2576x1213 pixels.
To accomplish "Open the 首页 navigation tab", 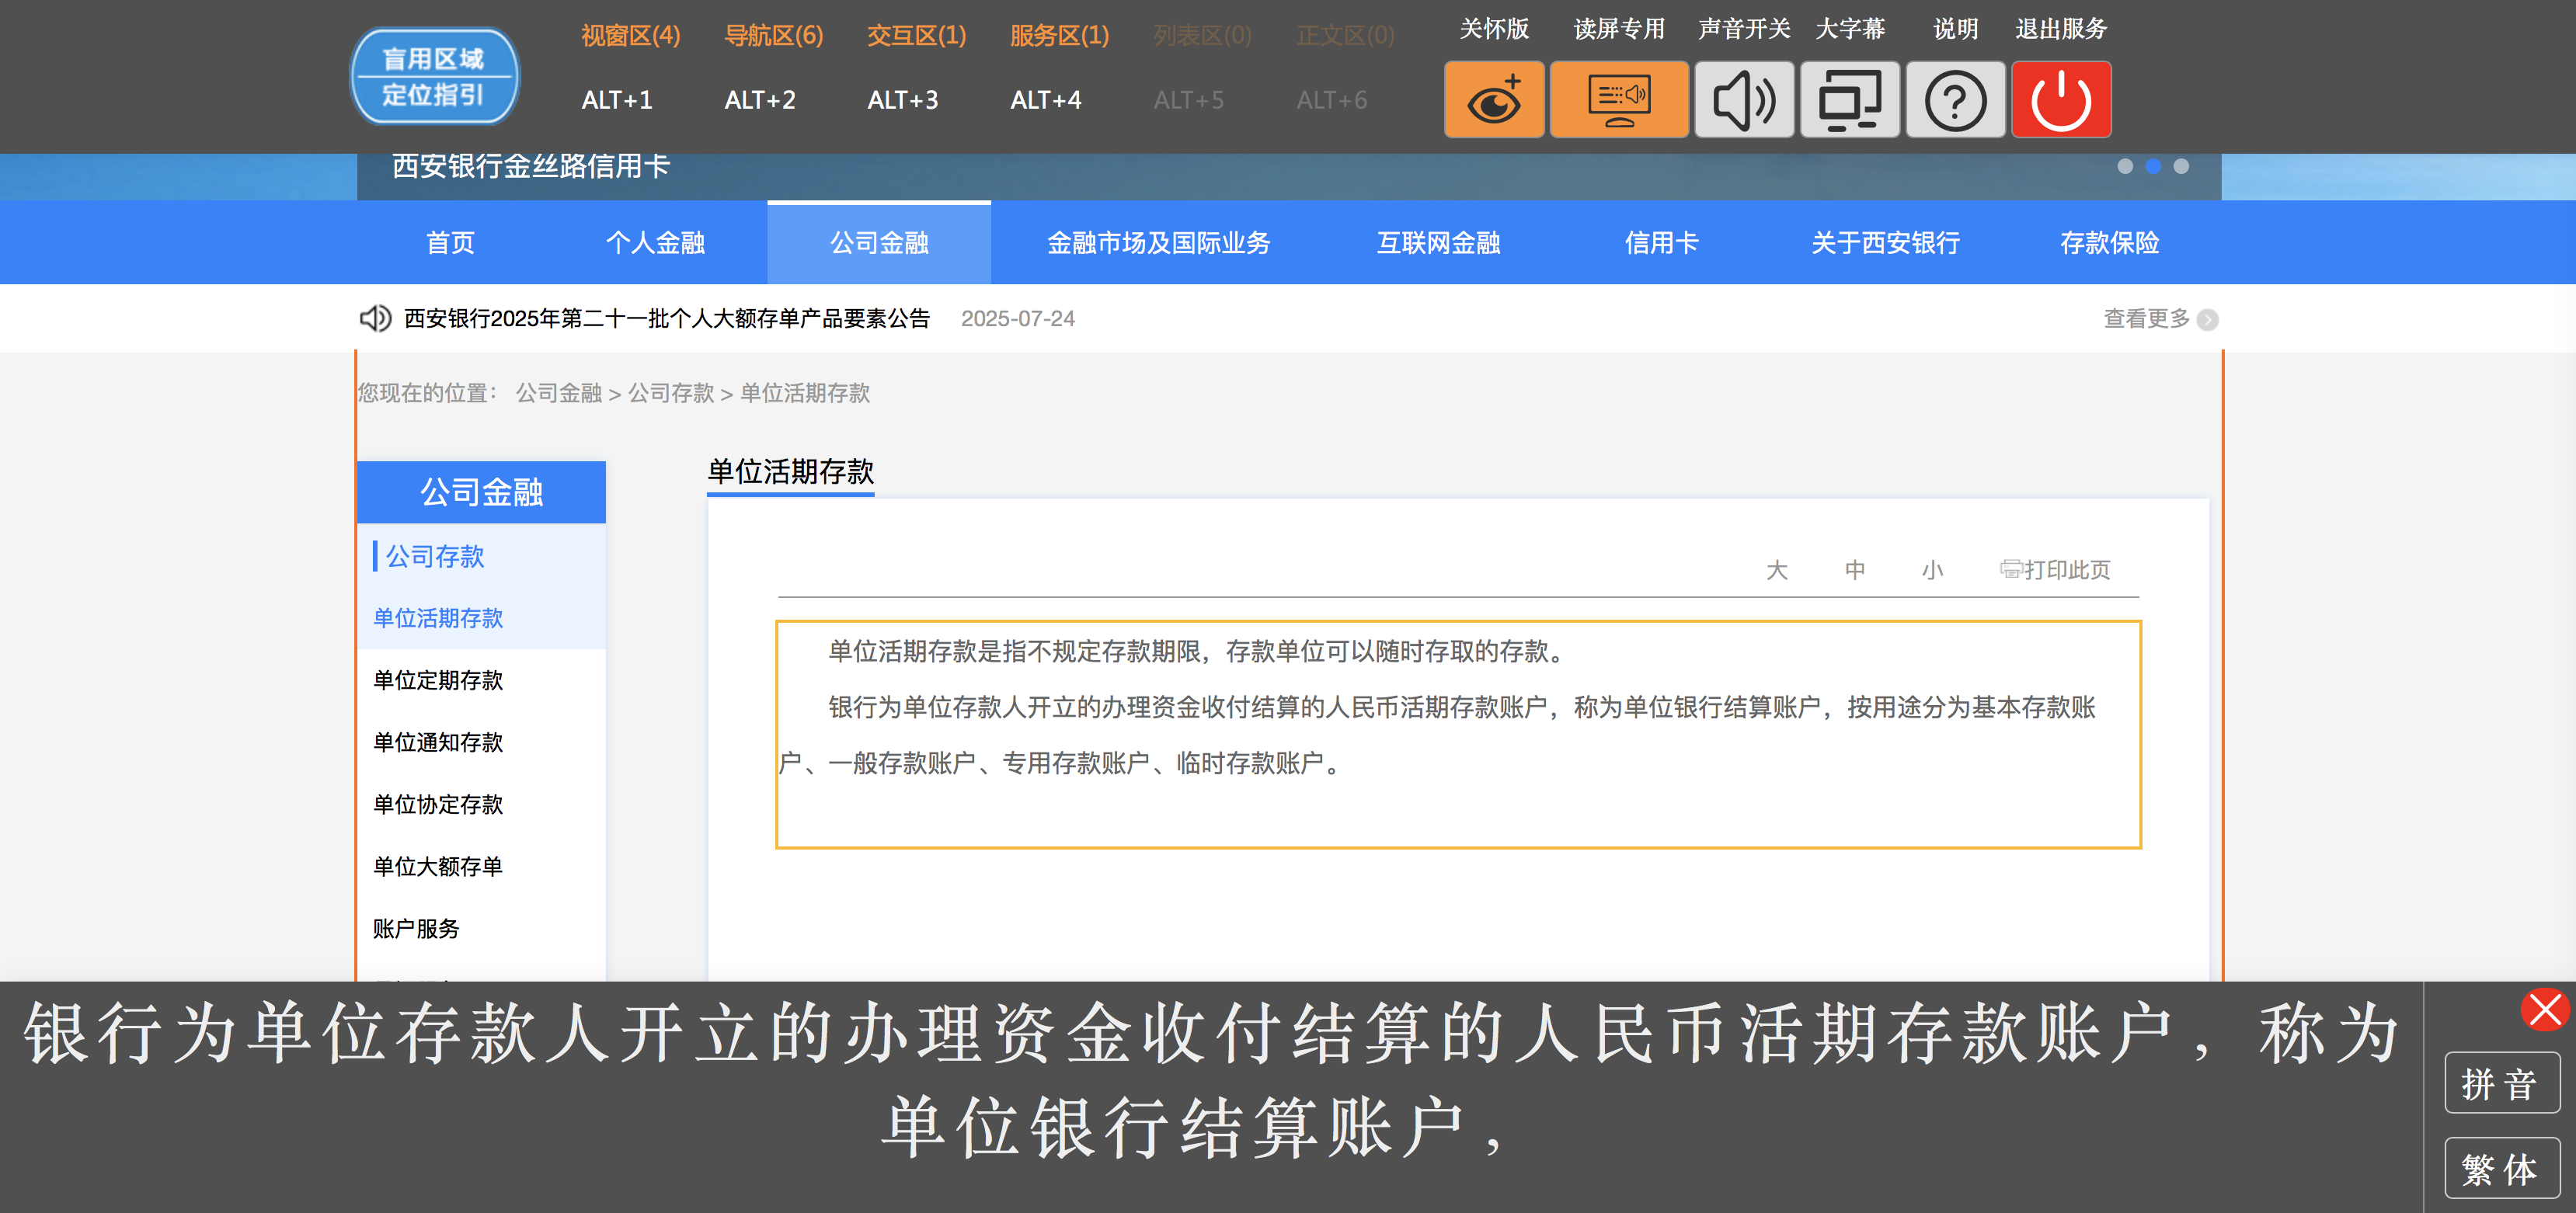I will click(x=450, y=243).
